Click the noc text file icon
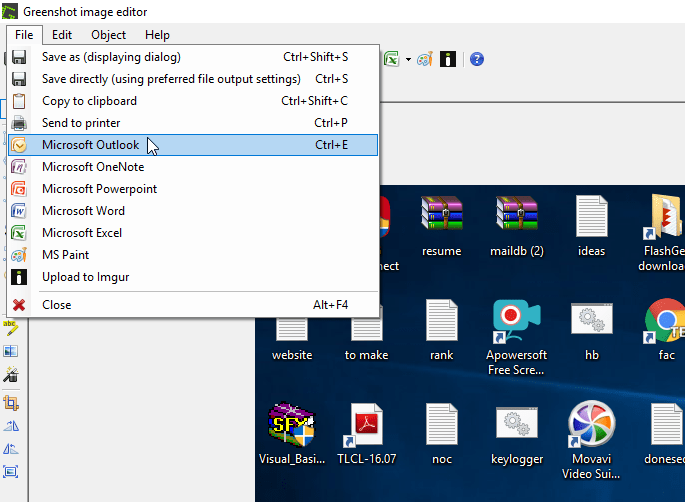 click(x=442, y=424)
